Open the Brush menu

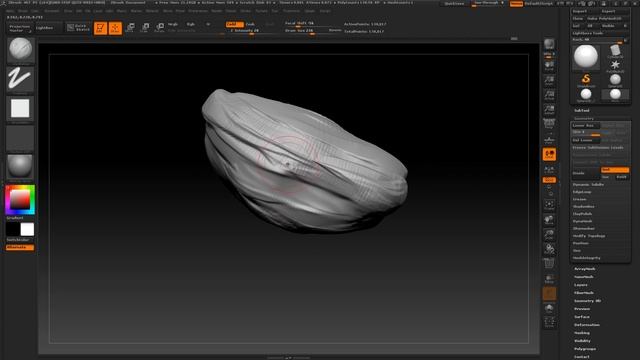pyautogui.click(x=23, y=11)
